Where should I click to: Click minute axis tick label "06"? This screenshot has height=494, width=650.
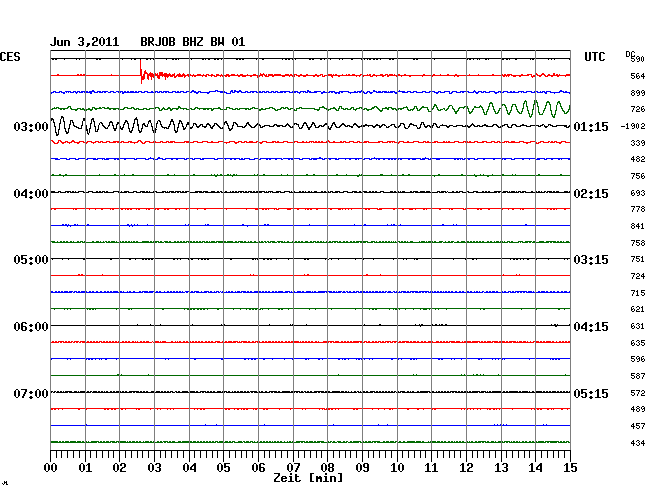tap(259, 468)
